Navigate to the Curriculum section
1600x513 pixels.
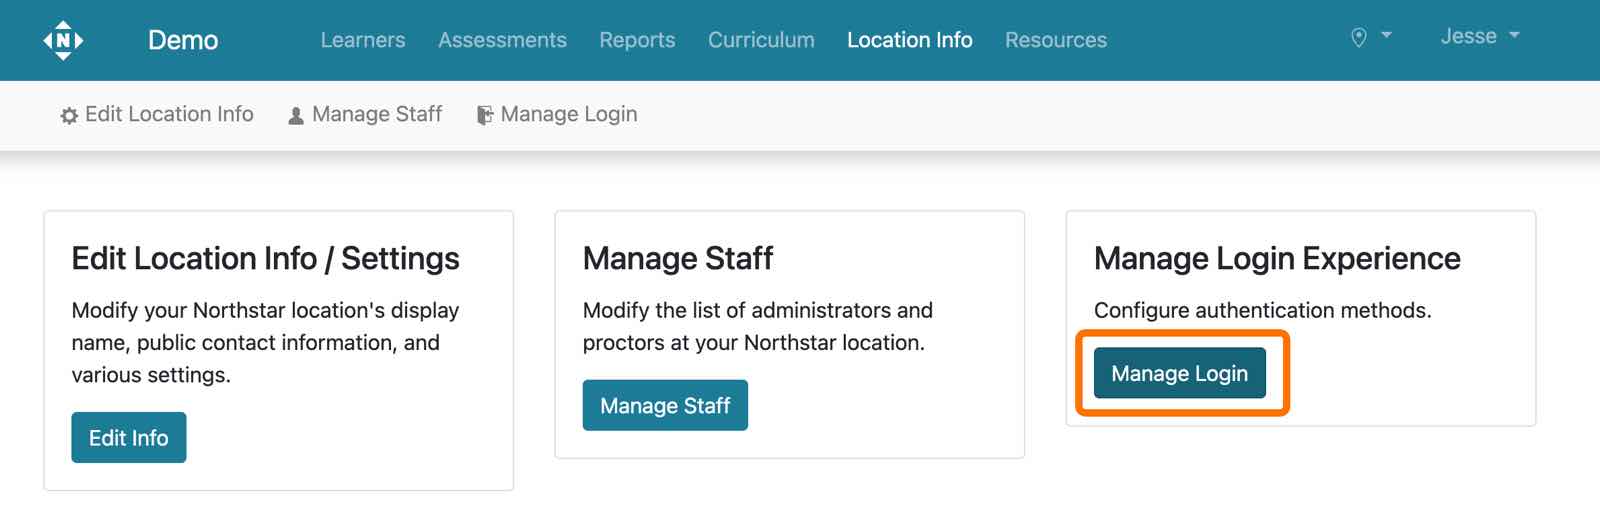761,40
